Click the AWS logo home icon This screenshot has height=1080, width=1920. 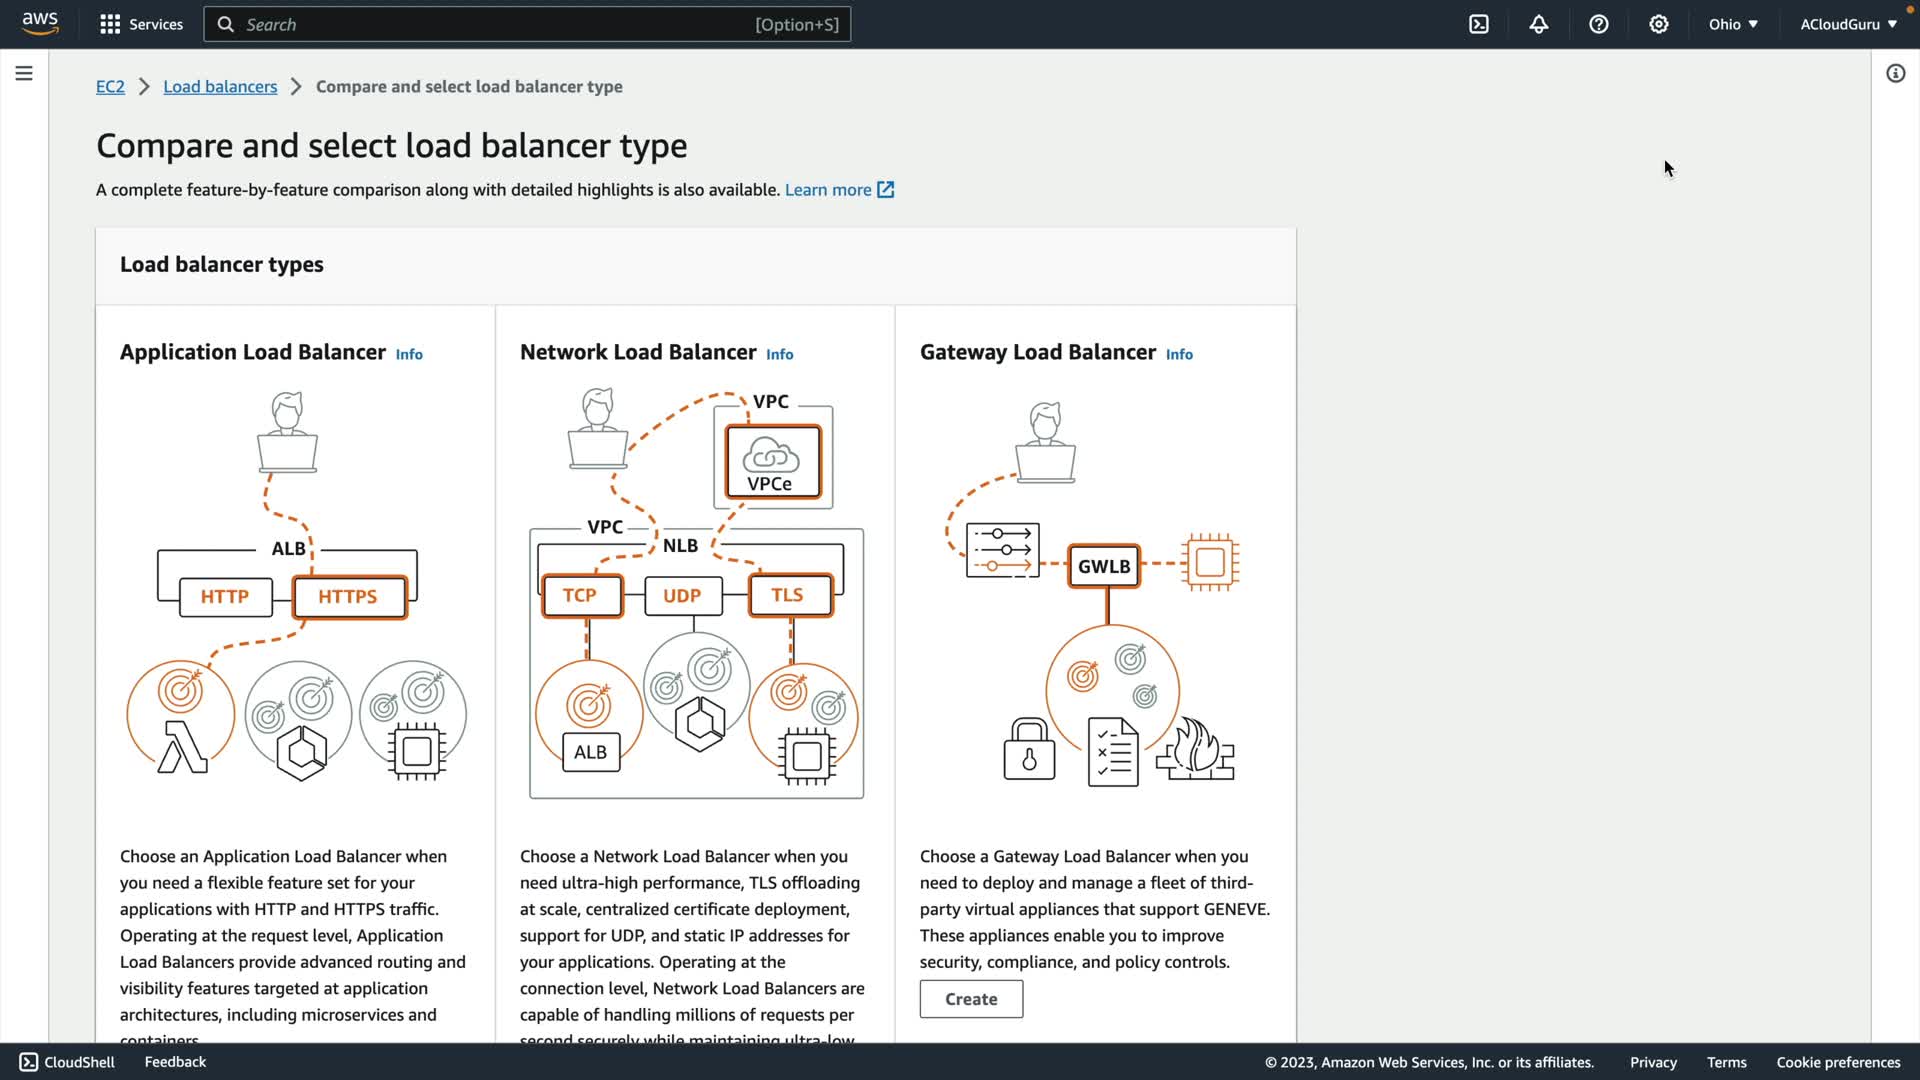pos(40,23)
